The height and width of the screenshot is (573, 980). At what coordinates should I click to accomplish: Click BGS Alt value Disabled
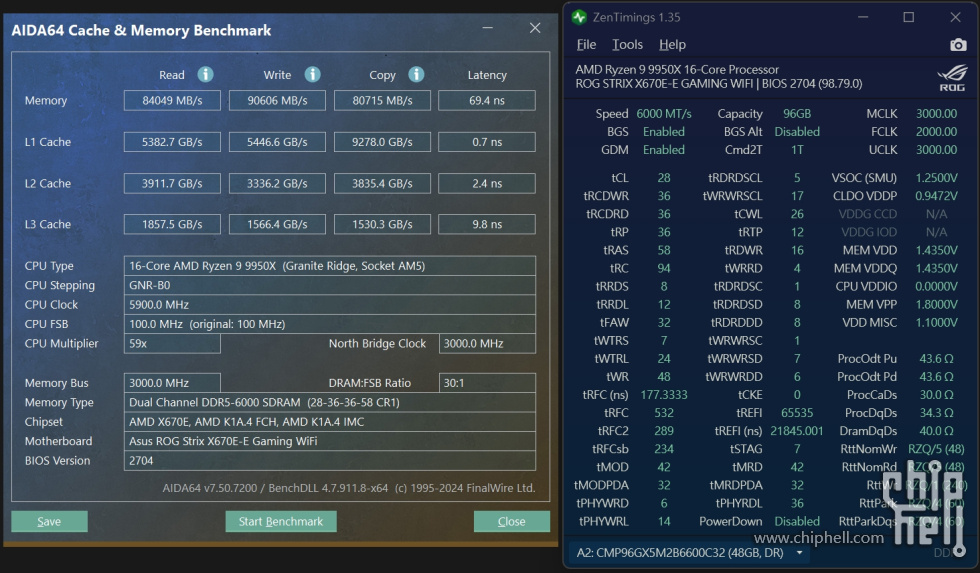coord(797,132)
